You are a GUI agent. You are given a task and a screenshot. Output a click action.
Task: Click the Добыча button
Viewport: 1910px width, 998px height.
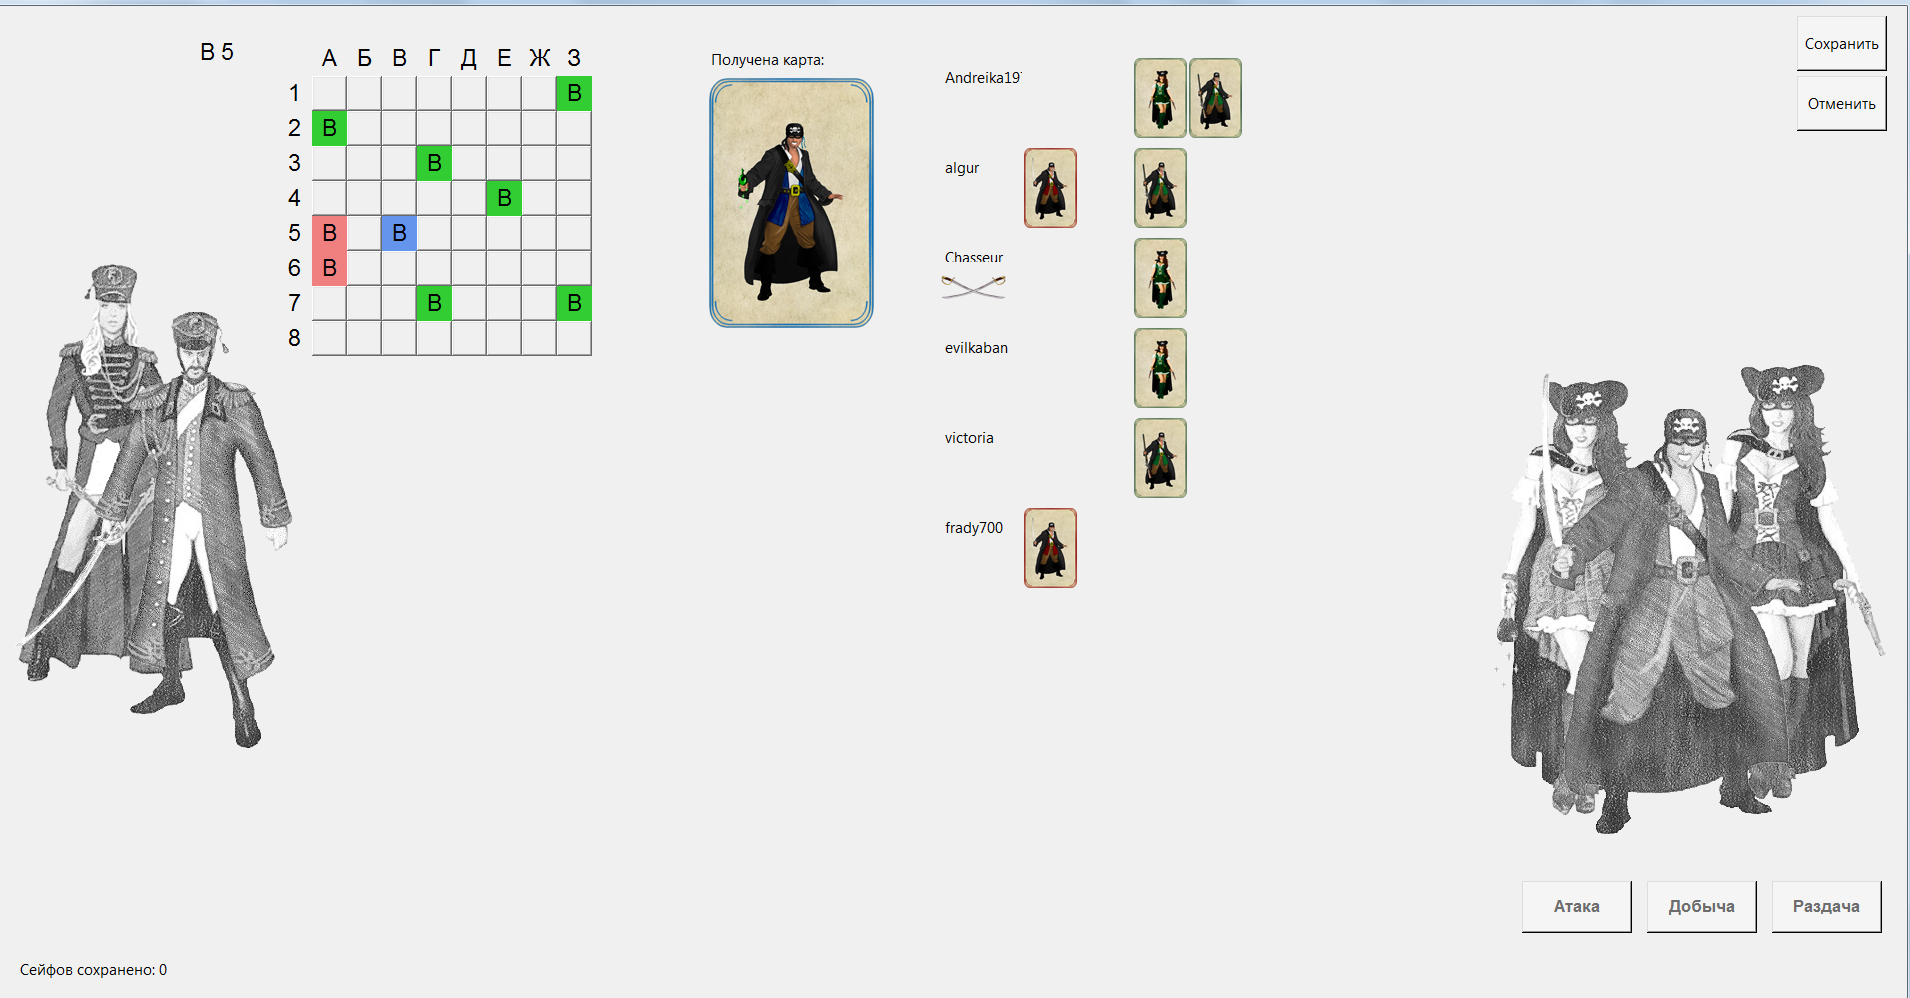(x=1701, y=906)
